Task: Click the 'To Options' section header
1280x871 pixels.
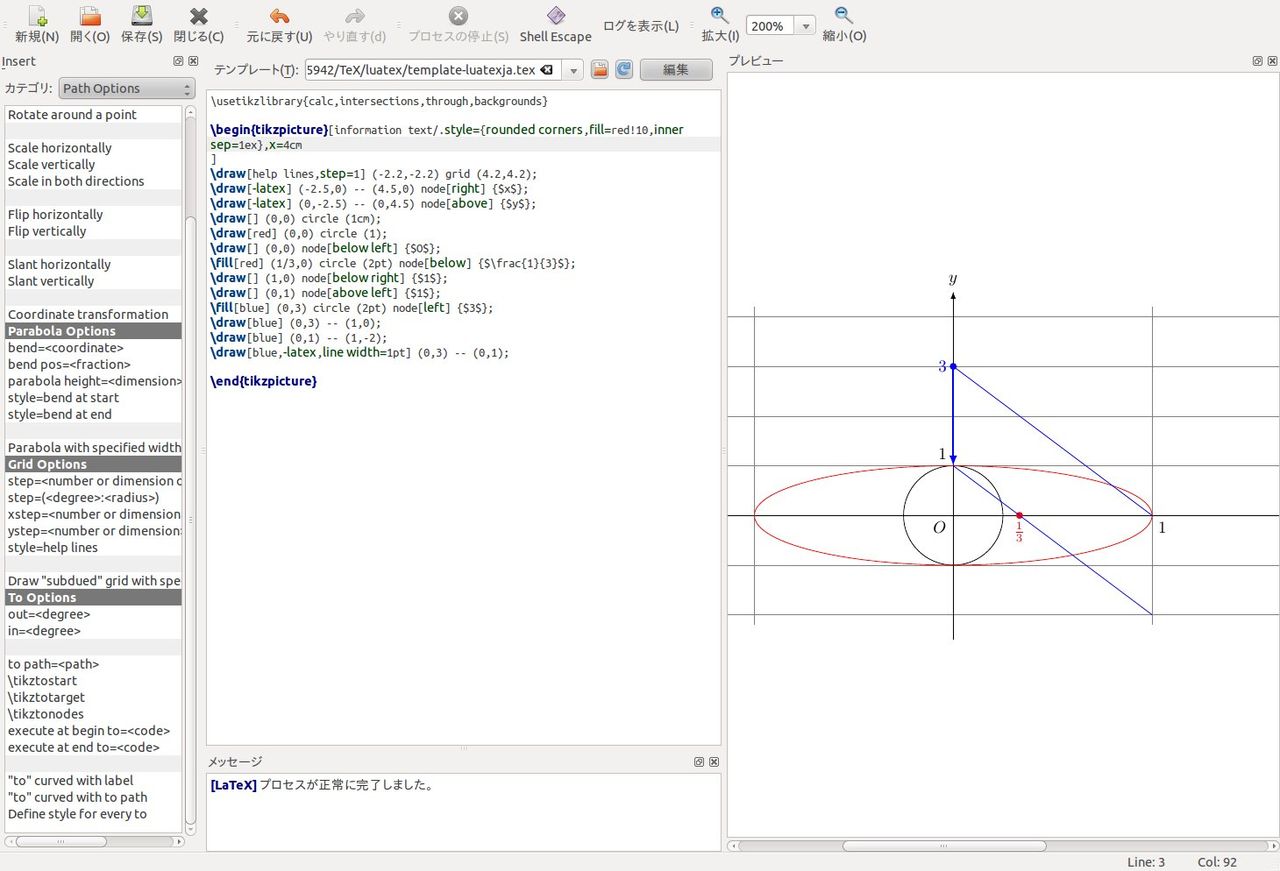Action: point(94,598)
